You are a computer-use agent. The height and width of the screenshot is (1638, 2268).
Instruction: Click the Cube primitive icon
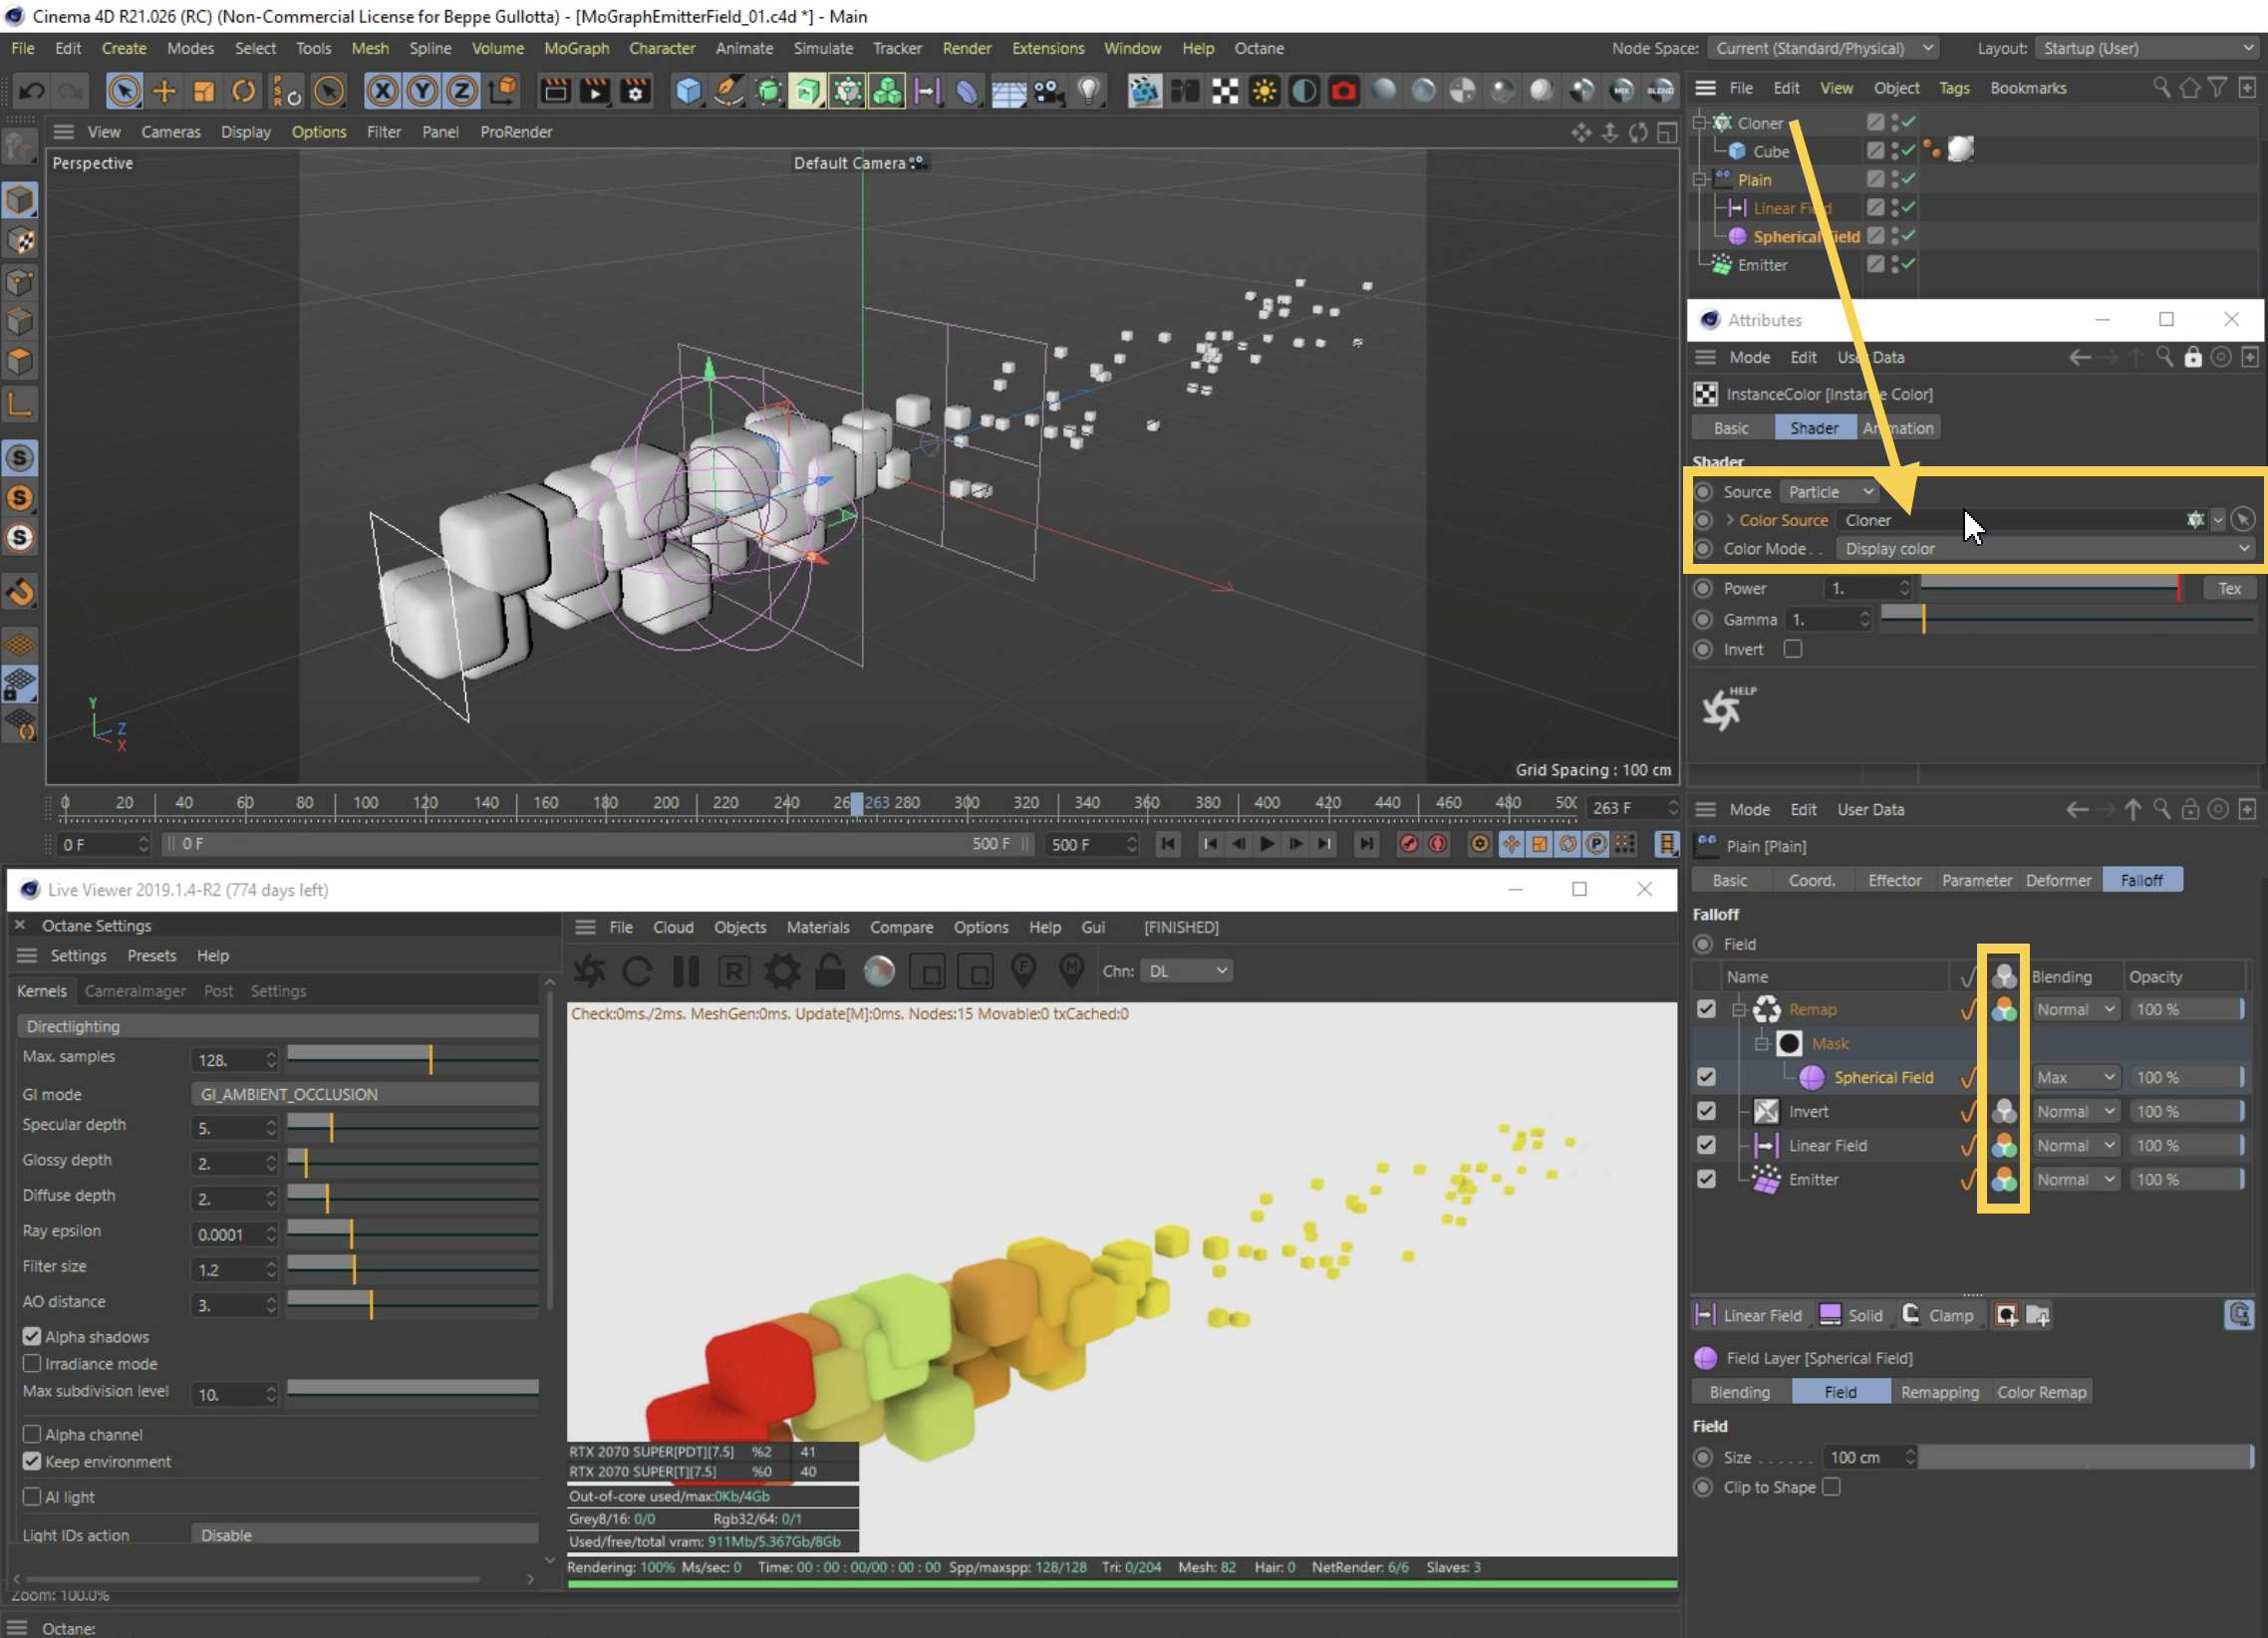tap(688, 91)
